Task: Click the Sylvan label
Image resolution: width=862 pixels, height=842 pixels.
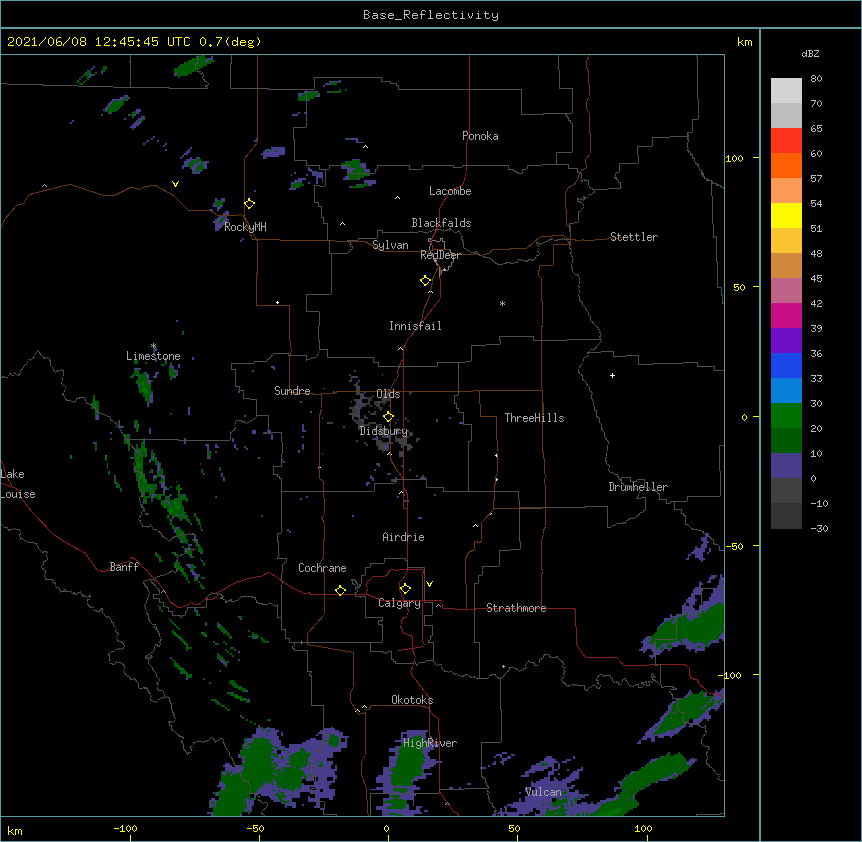Action: [390, 245]
